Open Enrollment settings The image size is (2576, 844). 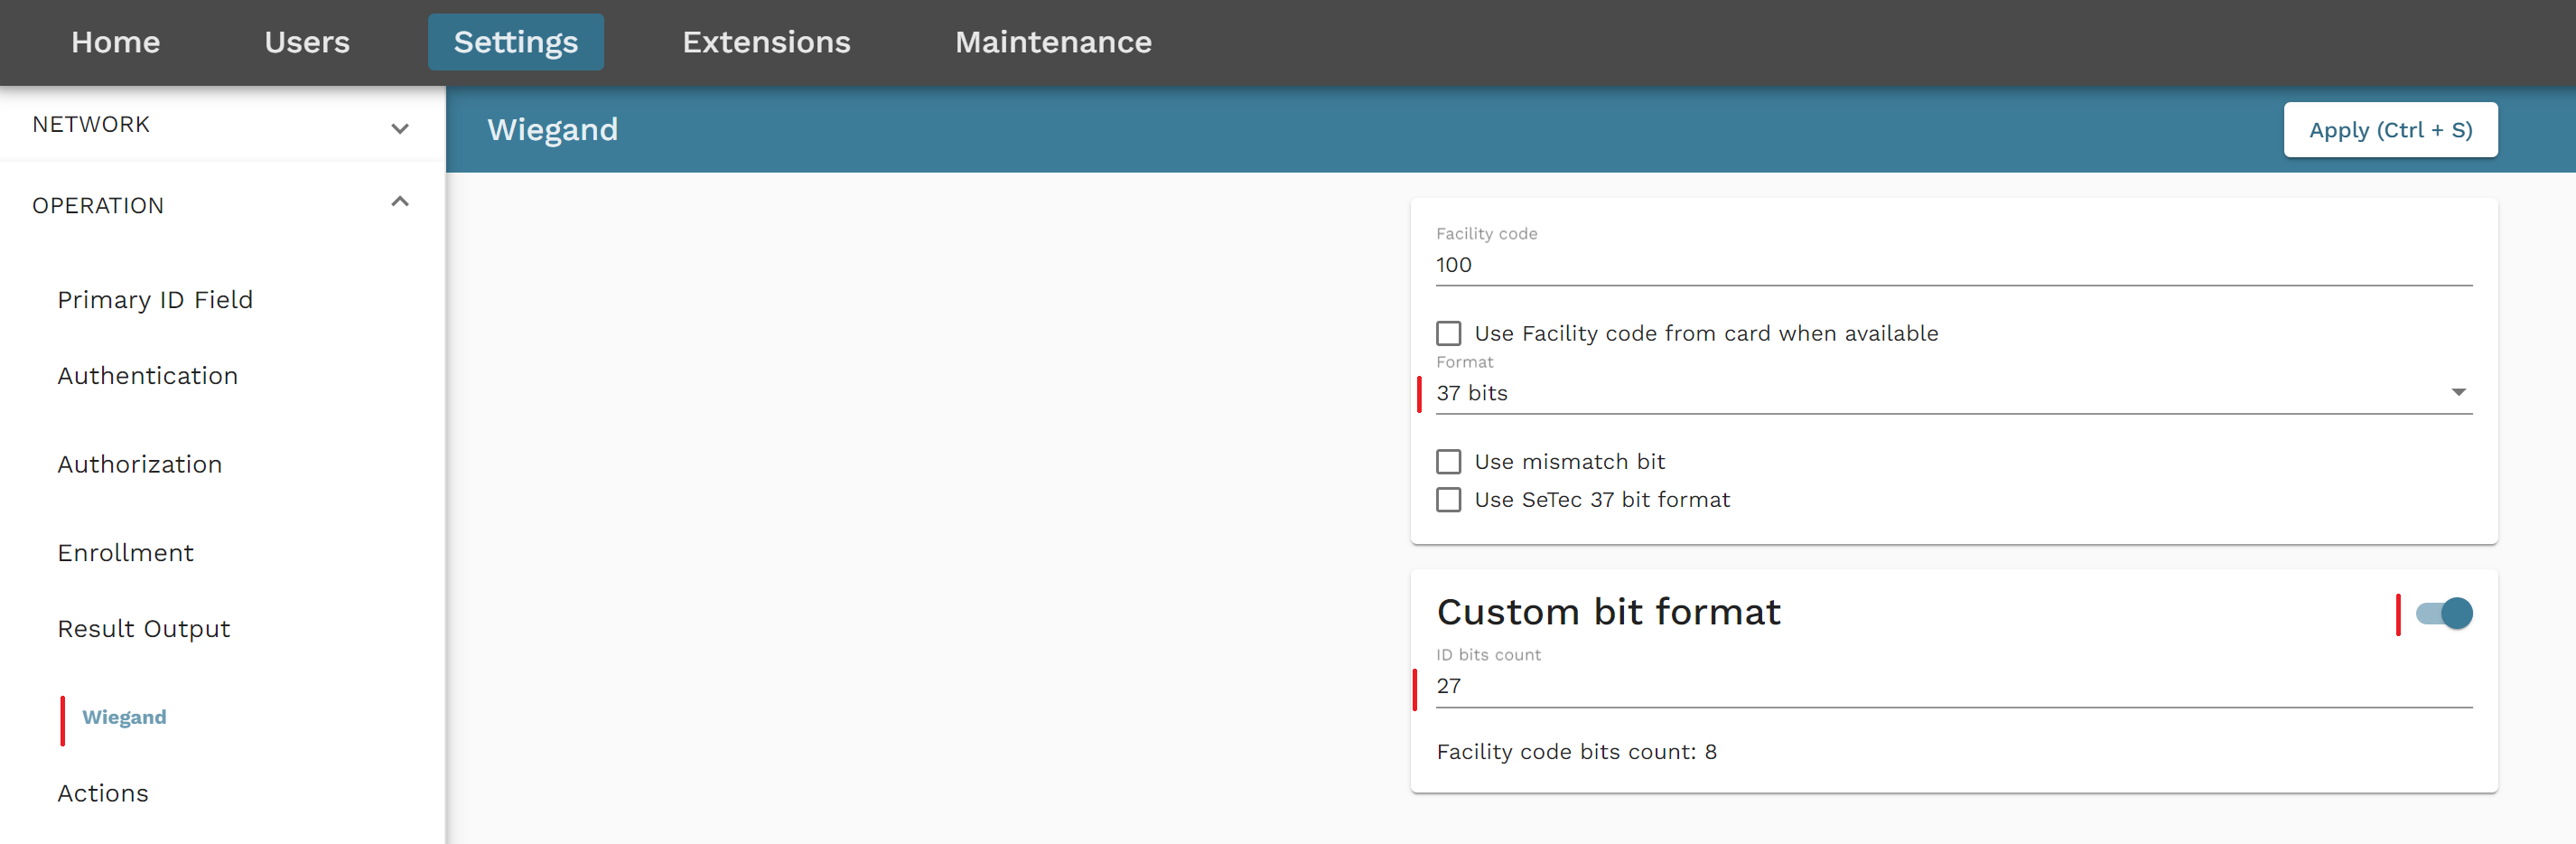click(125, 552)
